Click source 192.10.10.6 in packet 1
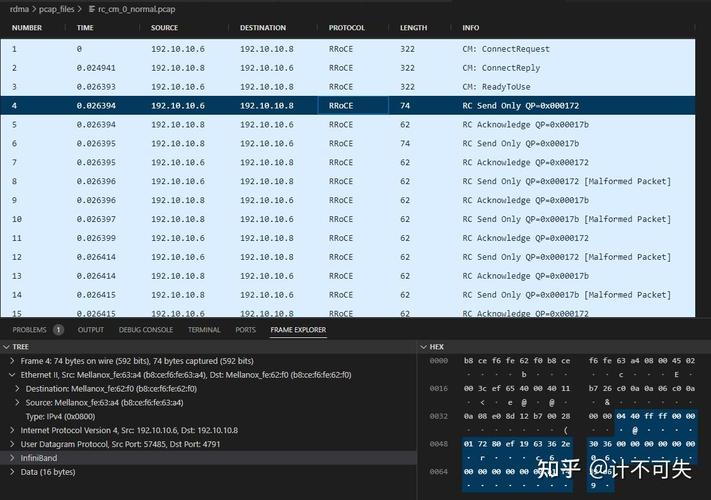The width and height of the screenshot is (711, 500). [178, 49]
